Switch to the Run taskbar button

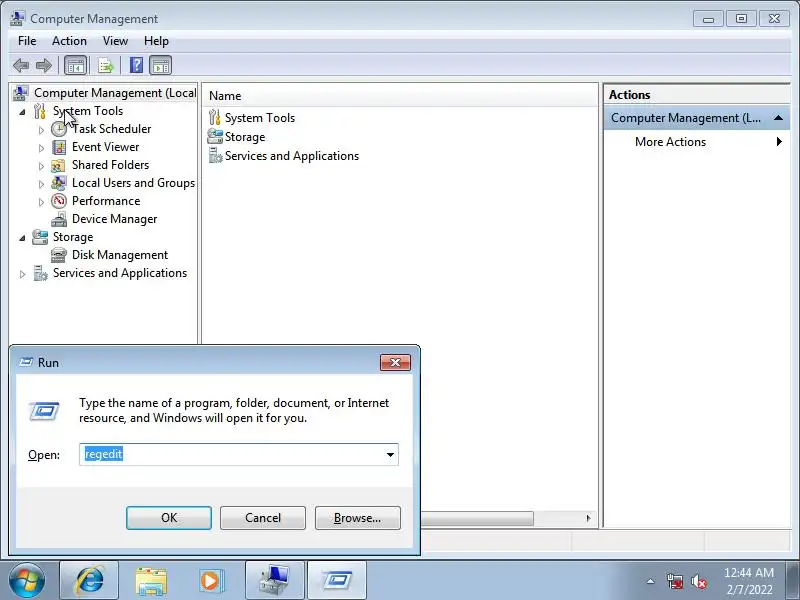tap(337, 581)
